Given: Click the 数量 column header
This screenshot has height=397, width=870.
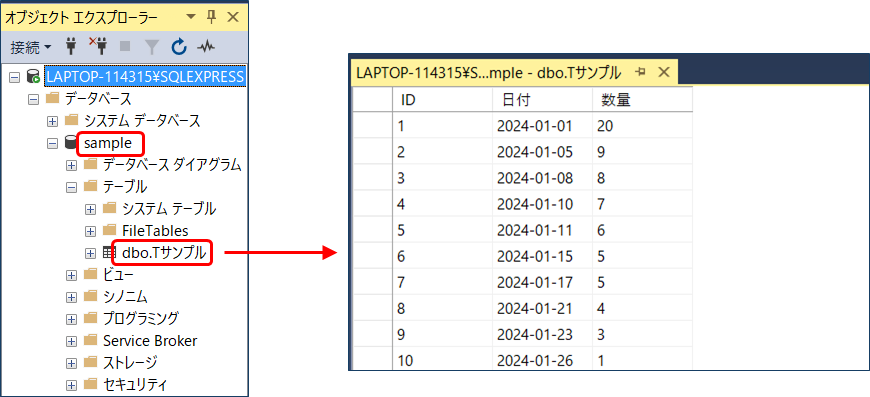Looking at the screenshot, I should [x=642, y=100].
